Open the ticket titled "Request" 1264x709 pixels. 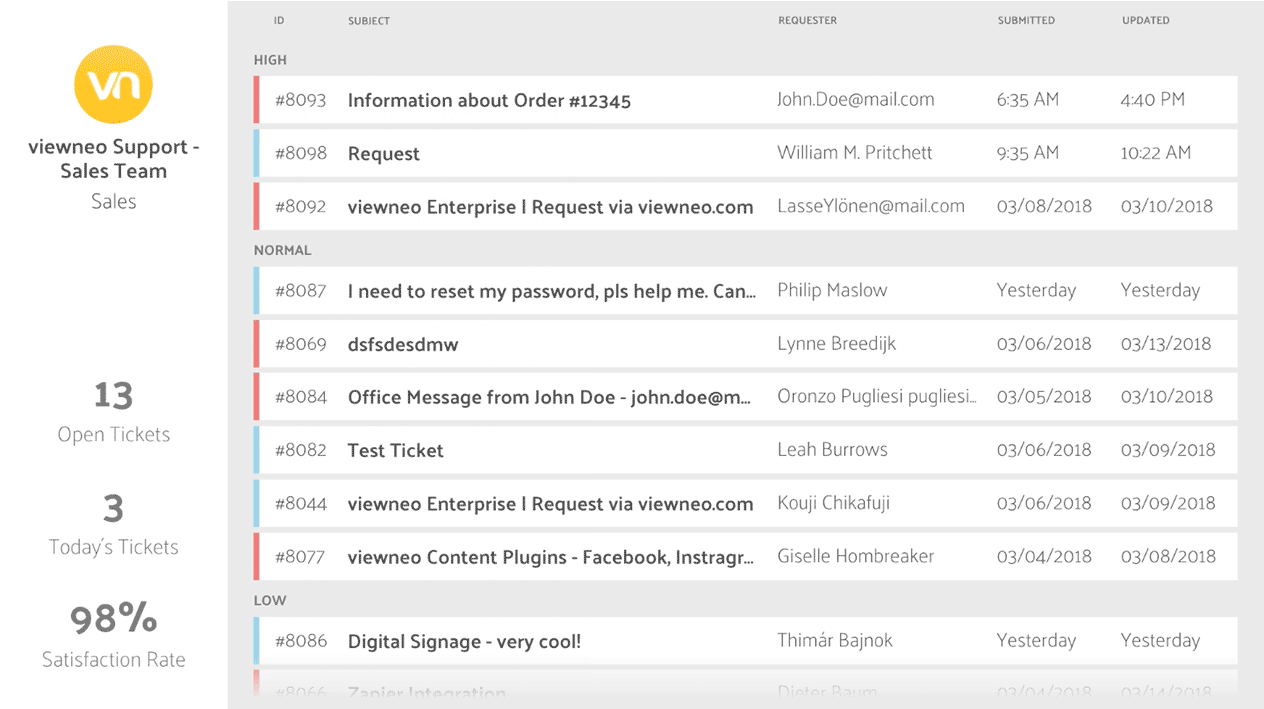pos(384,154)
